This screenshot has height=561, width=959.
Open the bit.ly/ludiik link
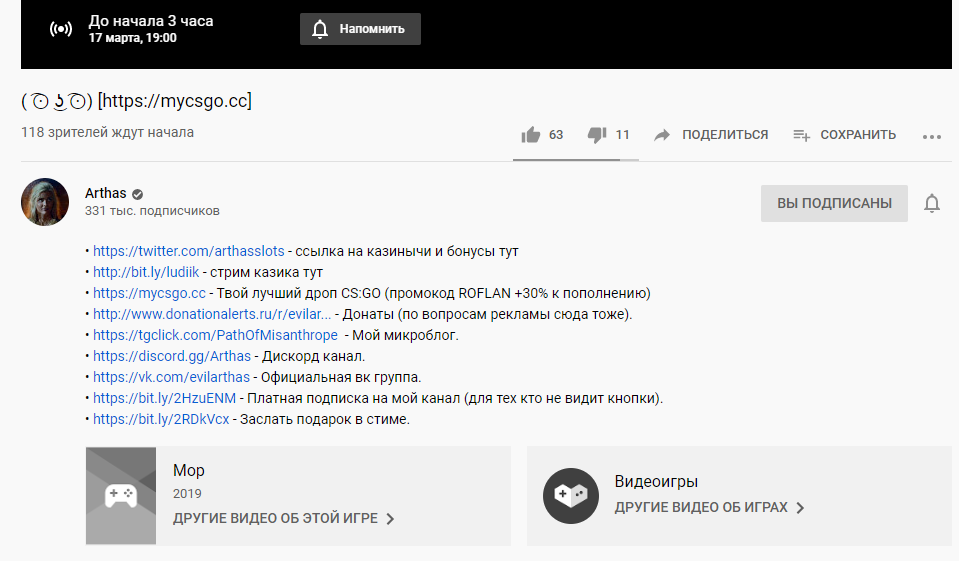click(x=146, y=272)
